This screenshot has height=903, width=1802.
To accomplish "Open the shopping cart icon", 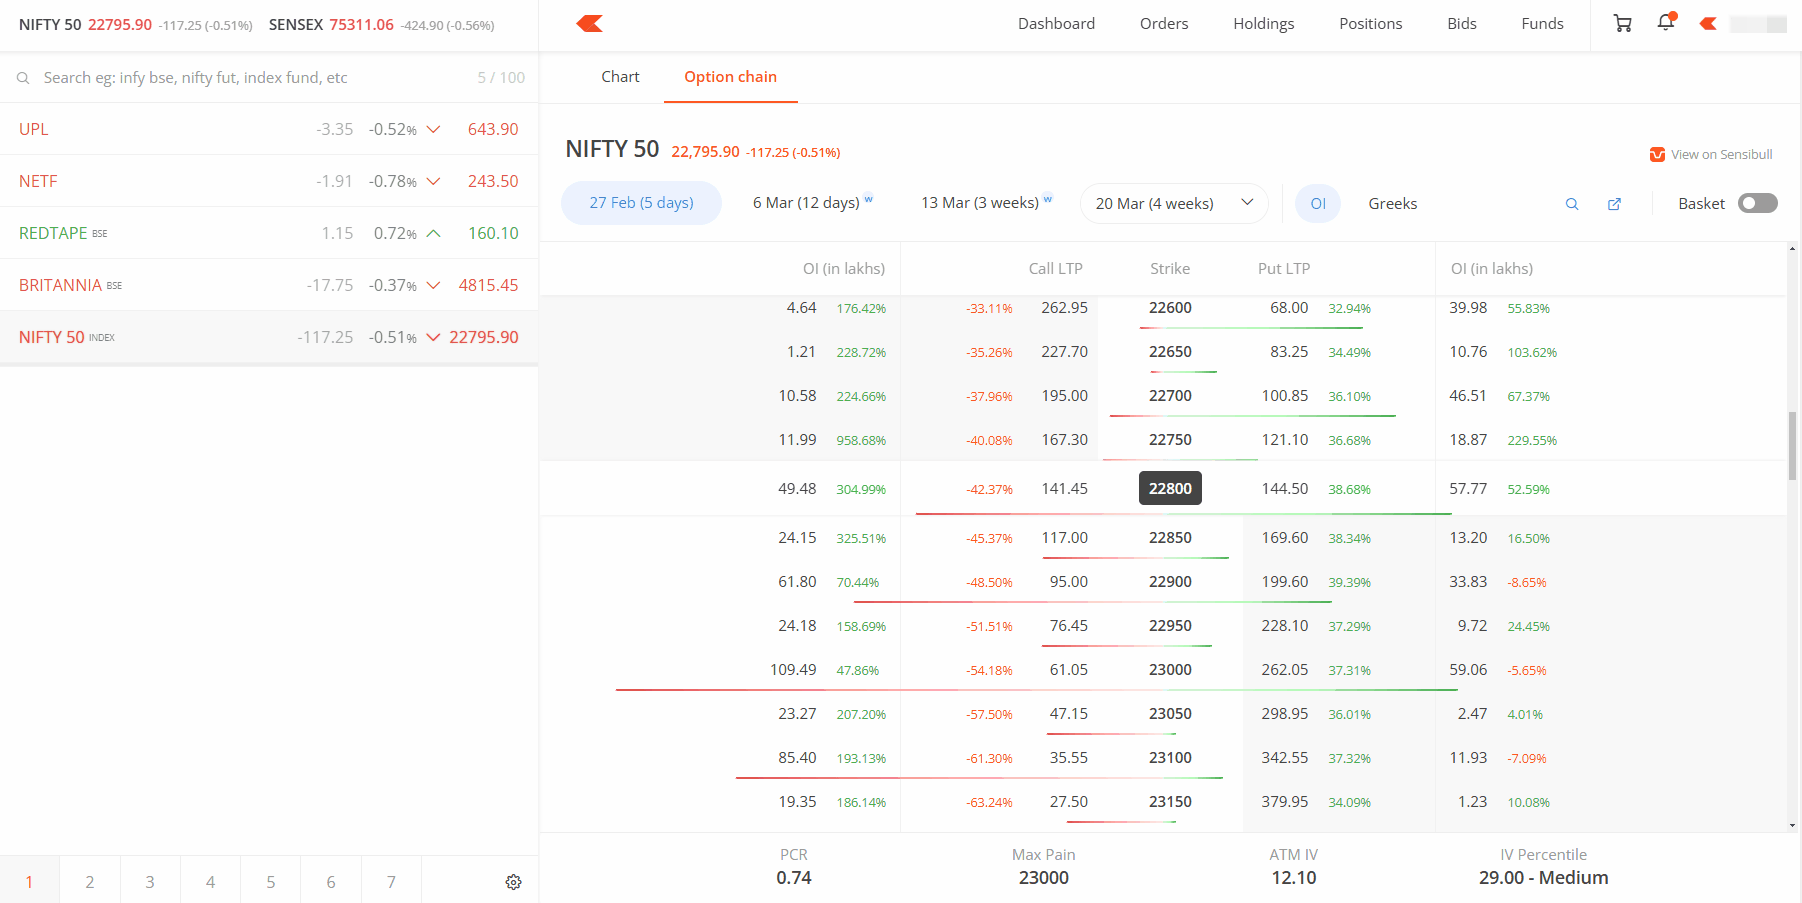I will [1623, 24].
